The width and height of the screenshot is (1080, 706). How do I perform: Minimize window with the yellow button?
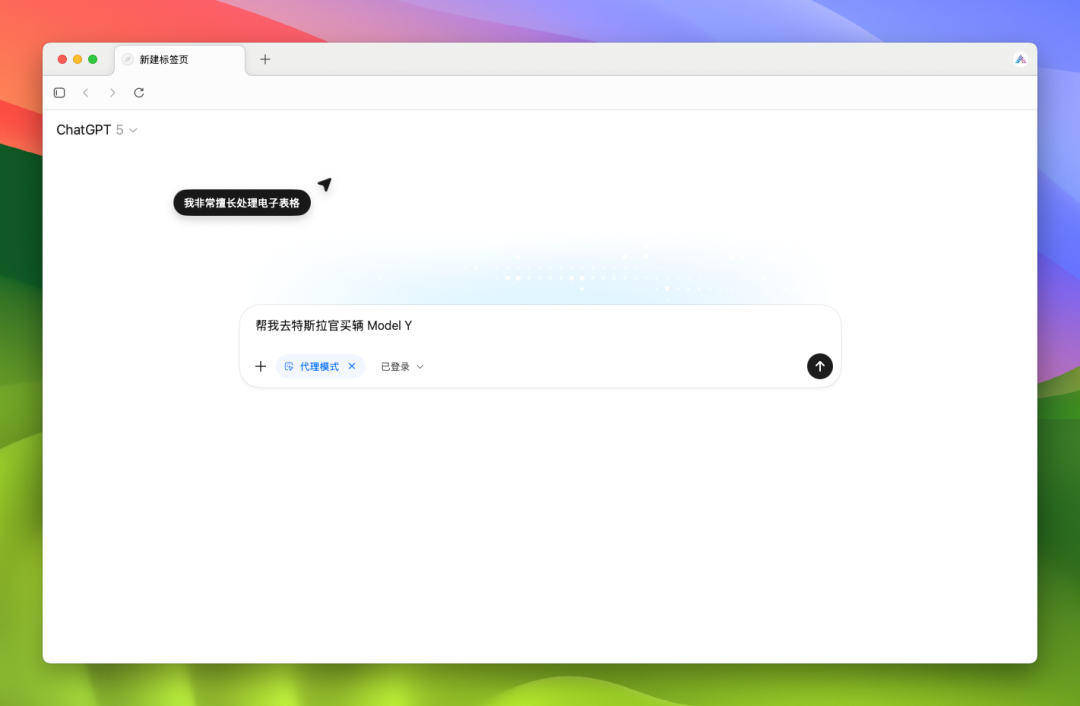(78, 59)
